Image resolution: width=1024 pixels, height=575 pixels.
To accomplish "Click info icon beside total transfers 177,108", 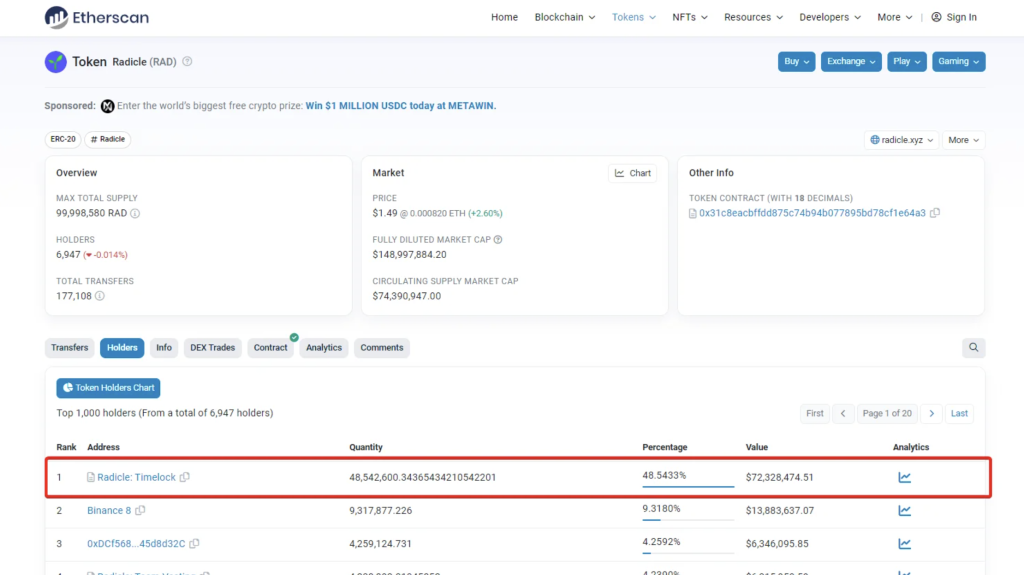I will [100, 296].
